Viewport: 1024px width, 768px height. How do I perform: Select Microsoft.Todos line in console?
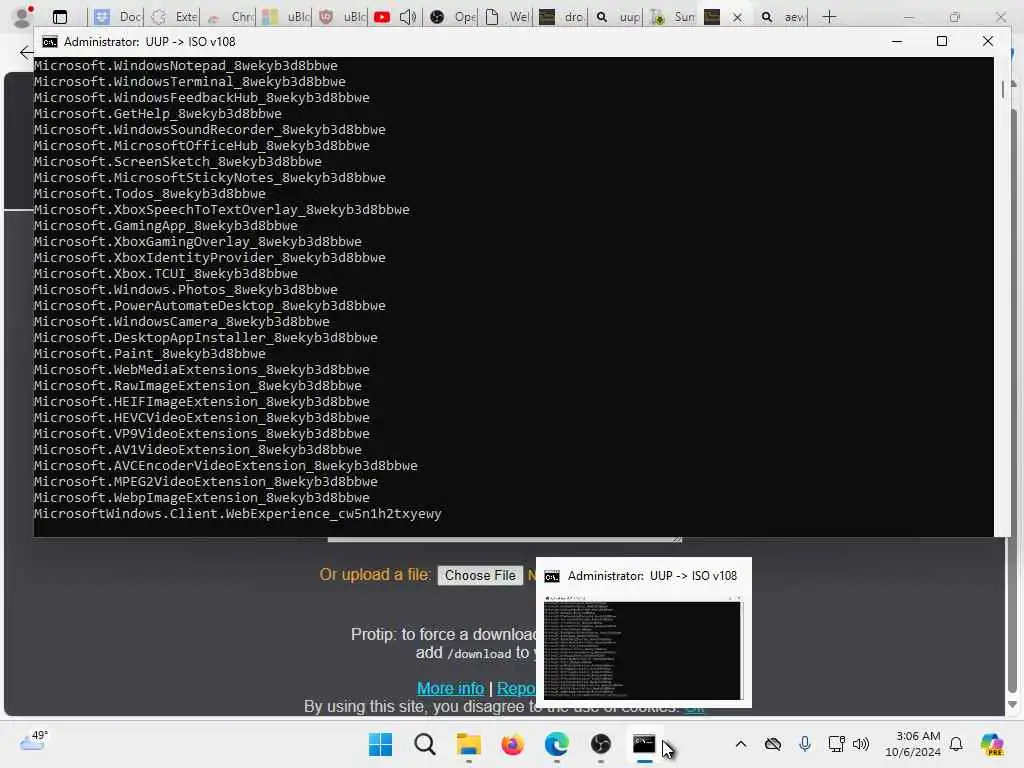click(x=150, y=194)
